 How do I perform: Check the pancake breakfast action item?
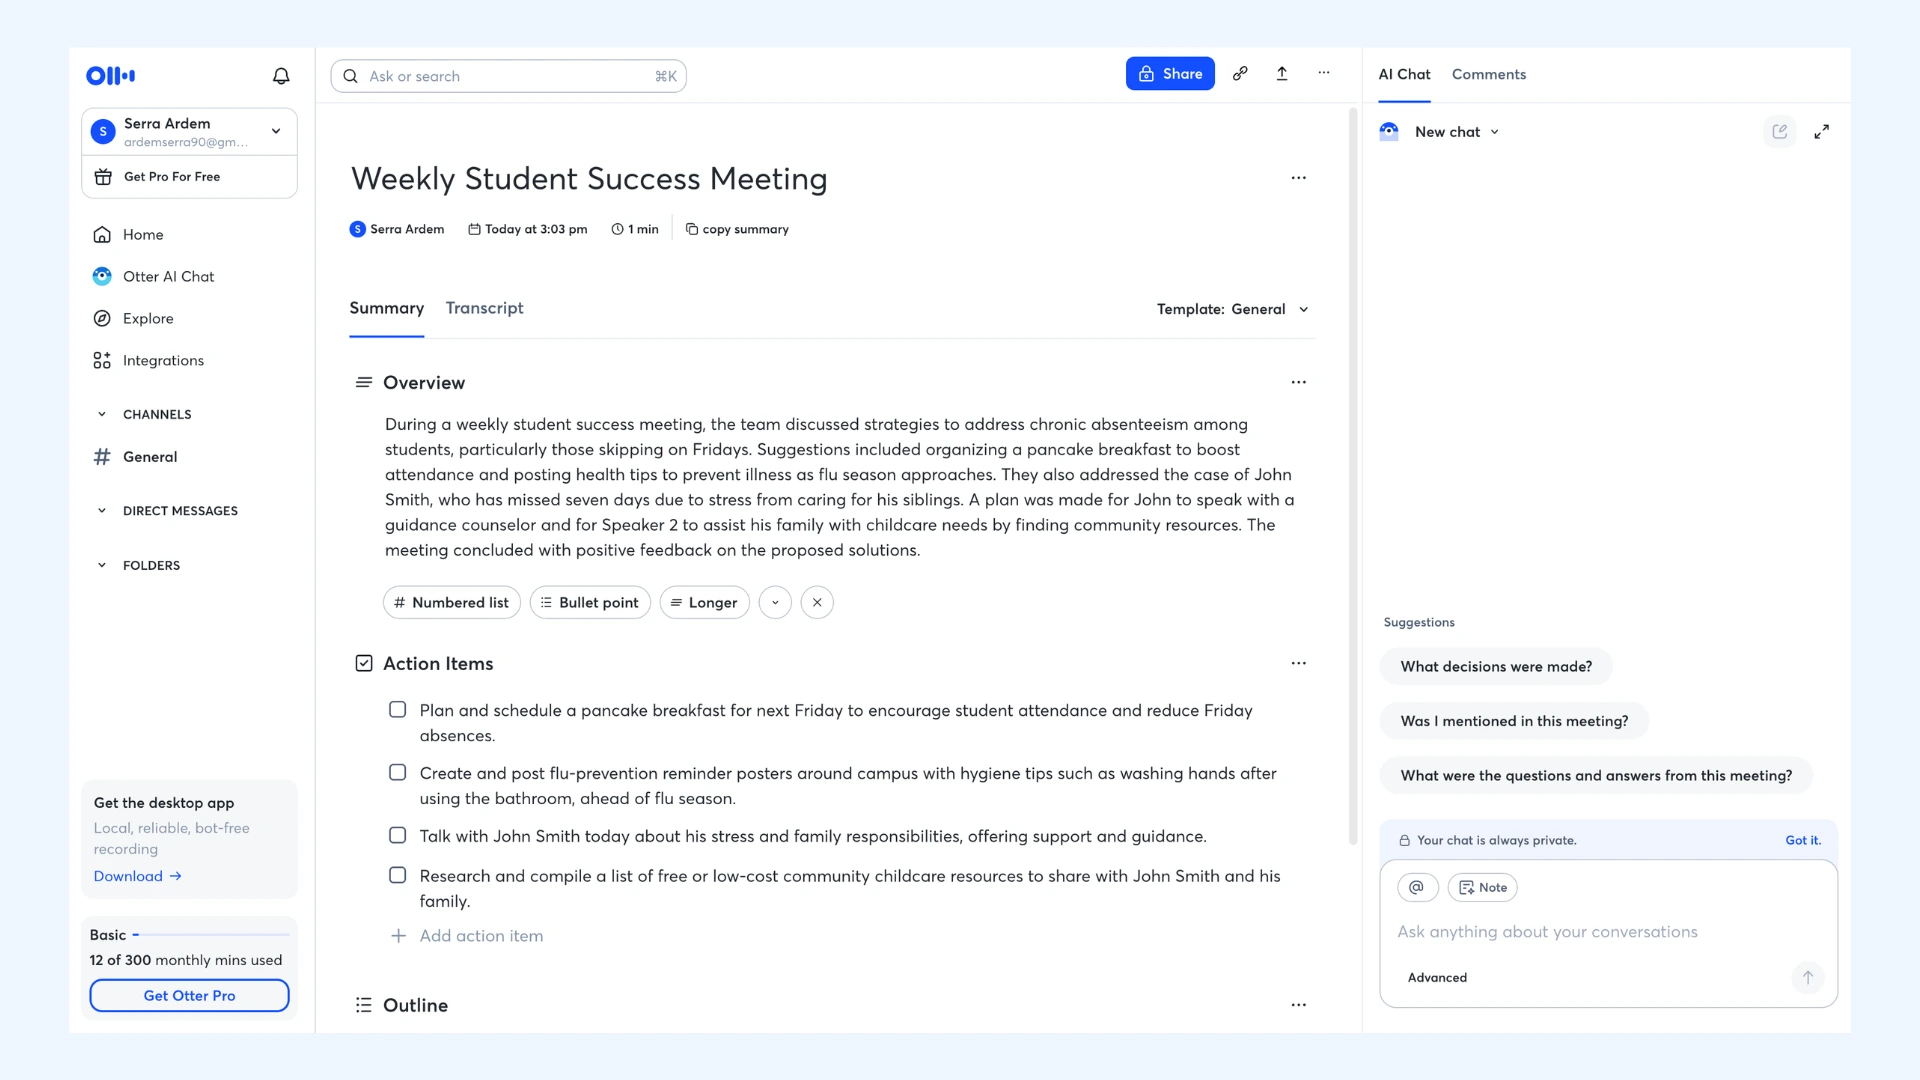(x=397, y=710)
